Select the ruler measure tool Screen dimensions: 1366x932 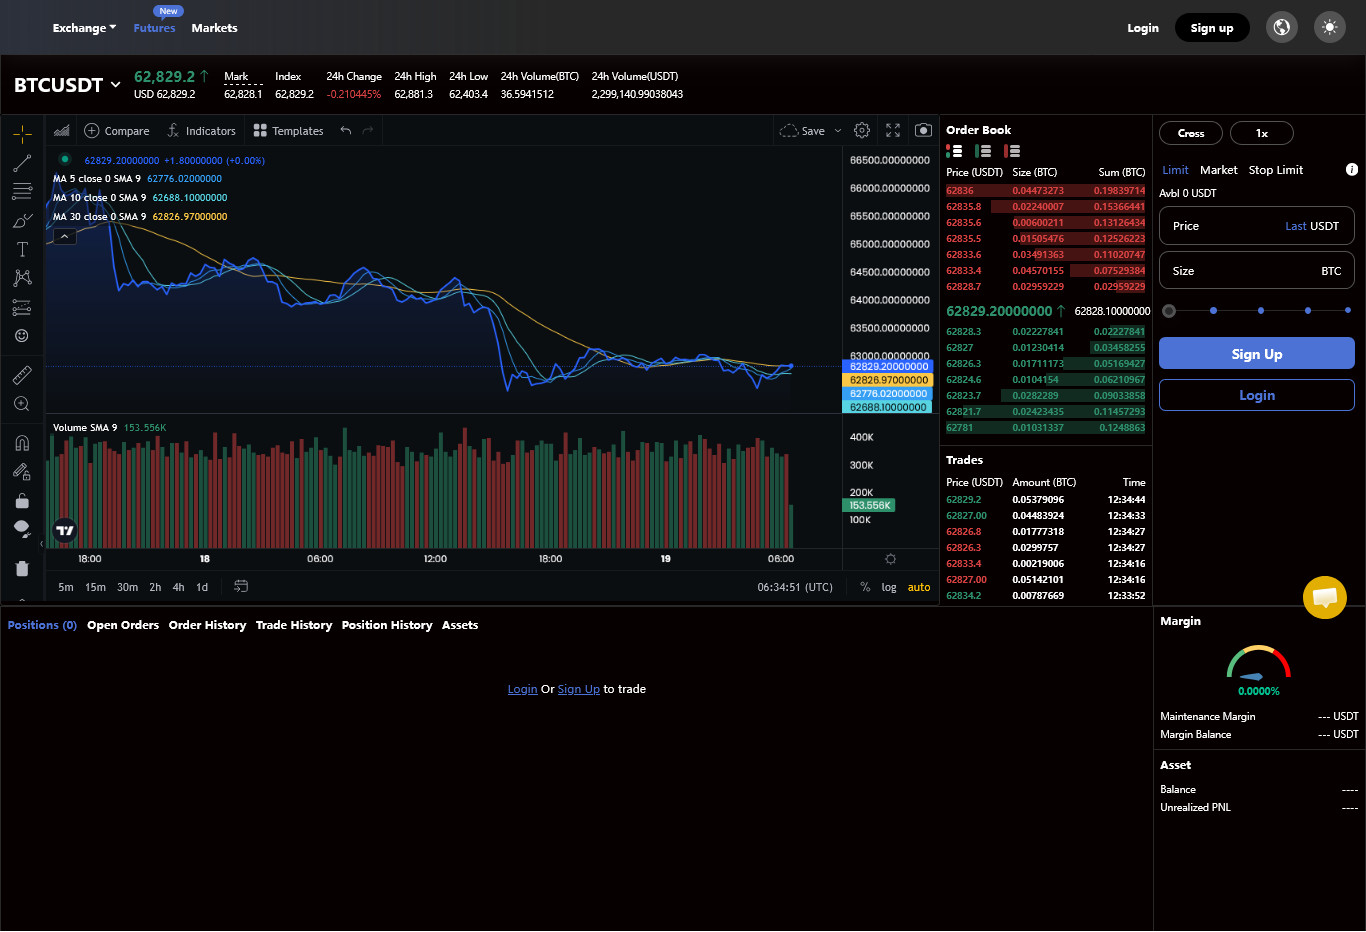(x=22, y=375)
